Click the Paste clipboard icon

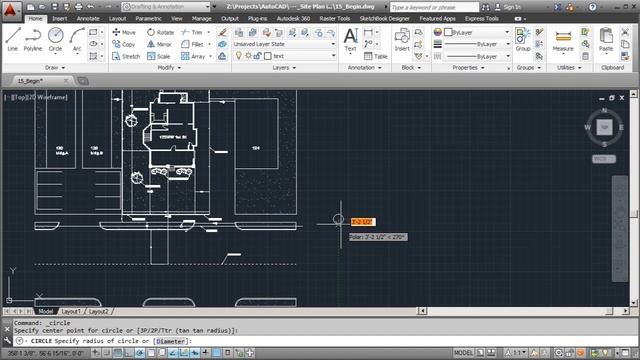coord(606,40)
